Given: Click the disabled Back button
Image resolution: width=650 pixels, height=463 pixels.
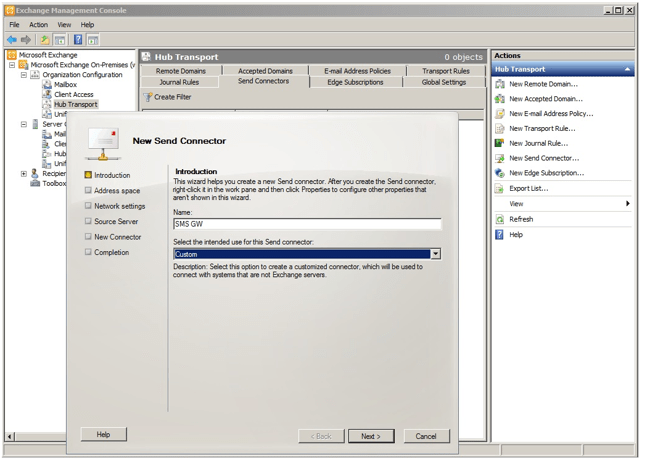Looking at the screenshot, I should pos(321,436).
